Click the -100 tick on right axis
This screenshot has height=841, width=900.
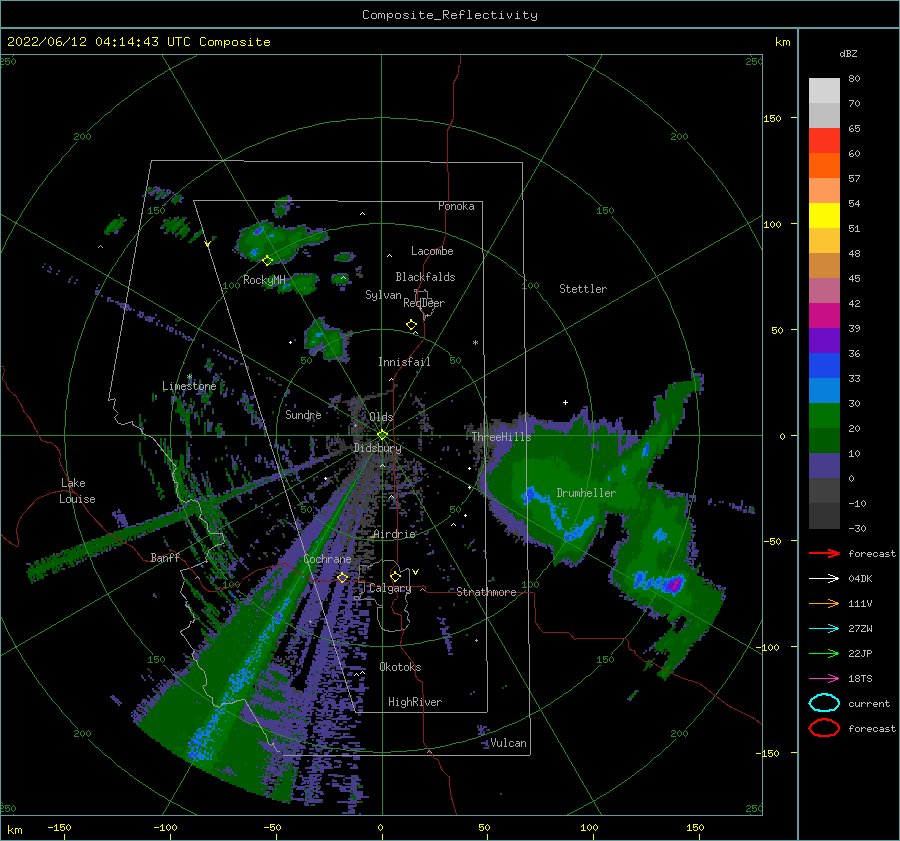[x=769, y=648]
